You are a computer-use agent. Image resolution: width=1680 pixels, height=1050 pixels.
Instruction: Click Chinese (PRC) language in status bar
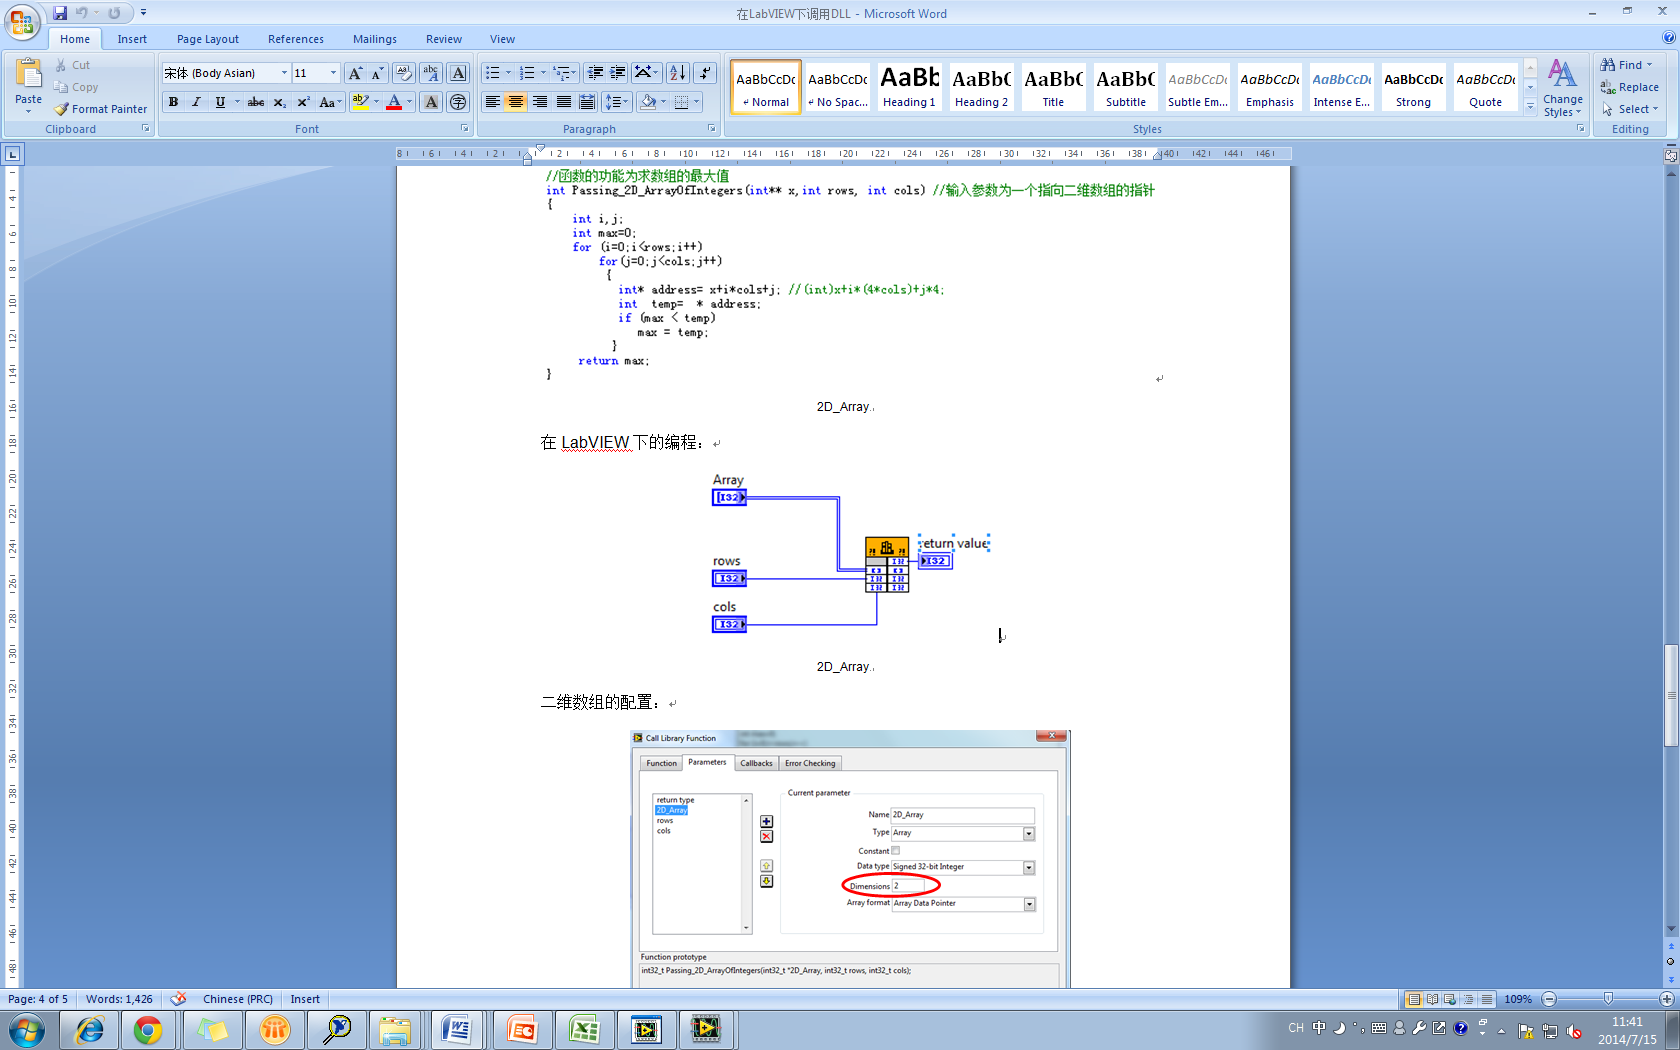237,999
